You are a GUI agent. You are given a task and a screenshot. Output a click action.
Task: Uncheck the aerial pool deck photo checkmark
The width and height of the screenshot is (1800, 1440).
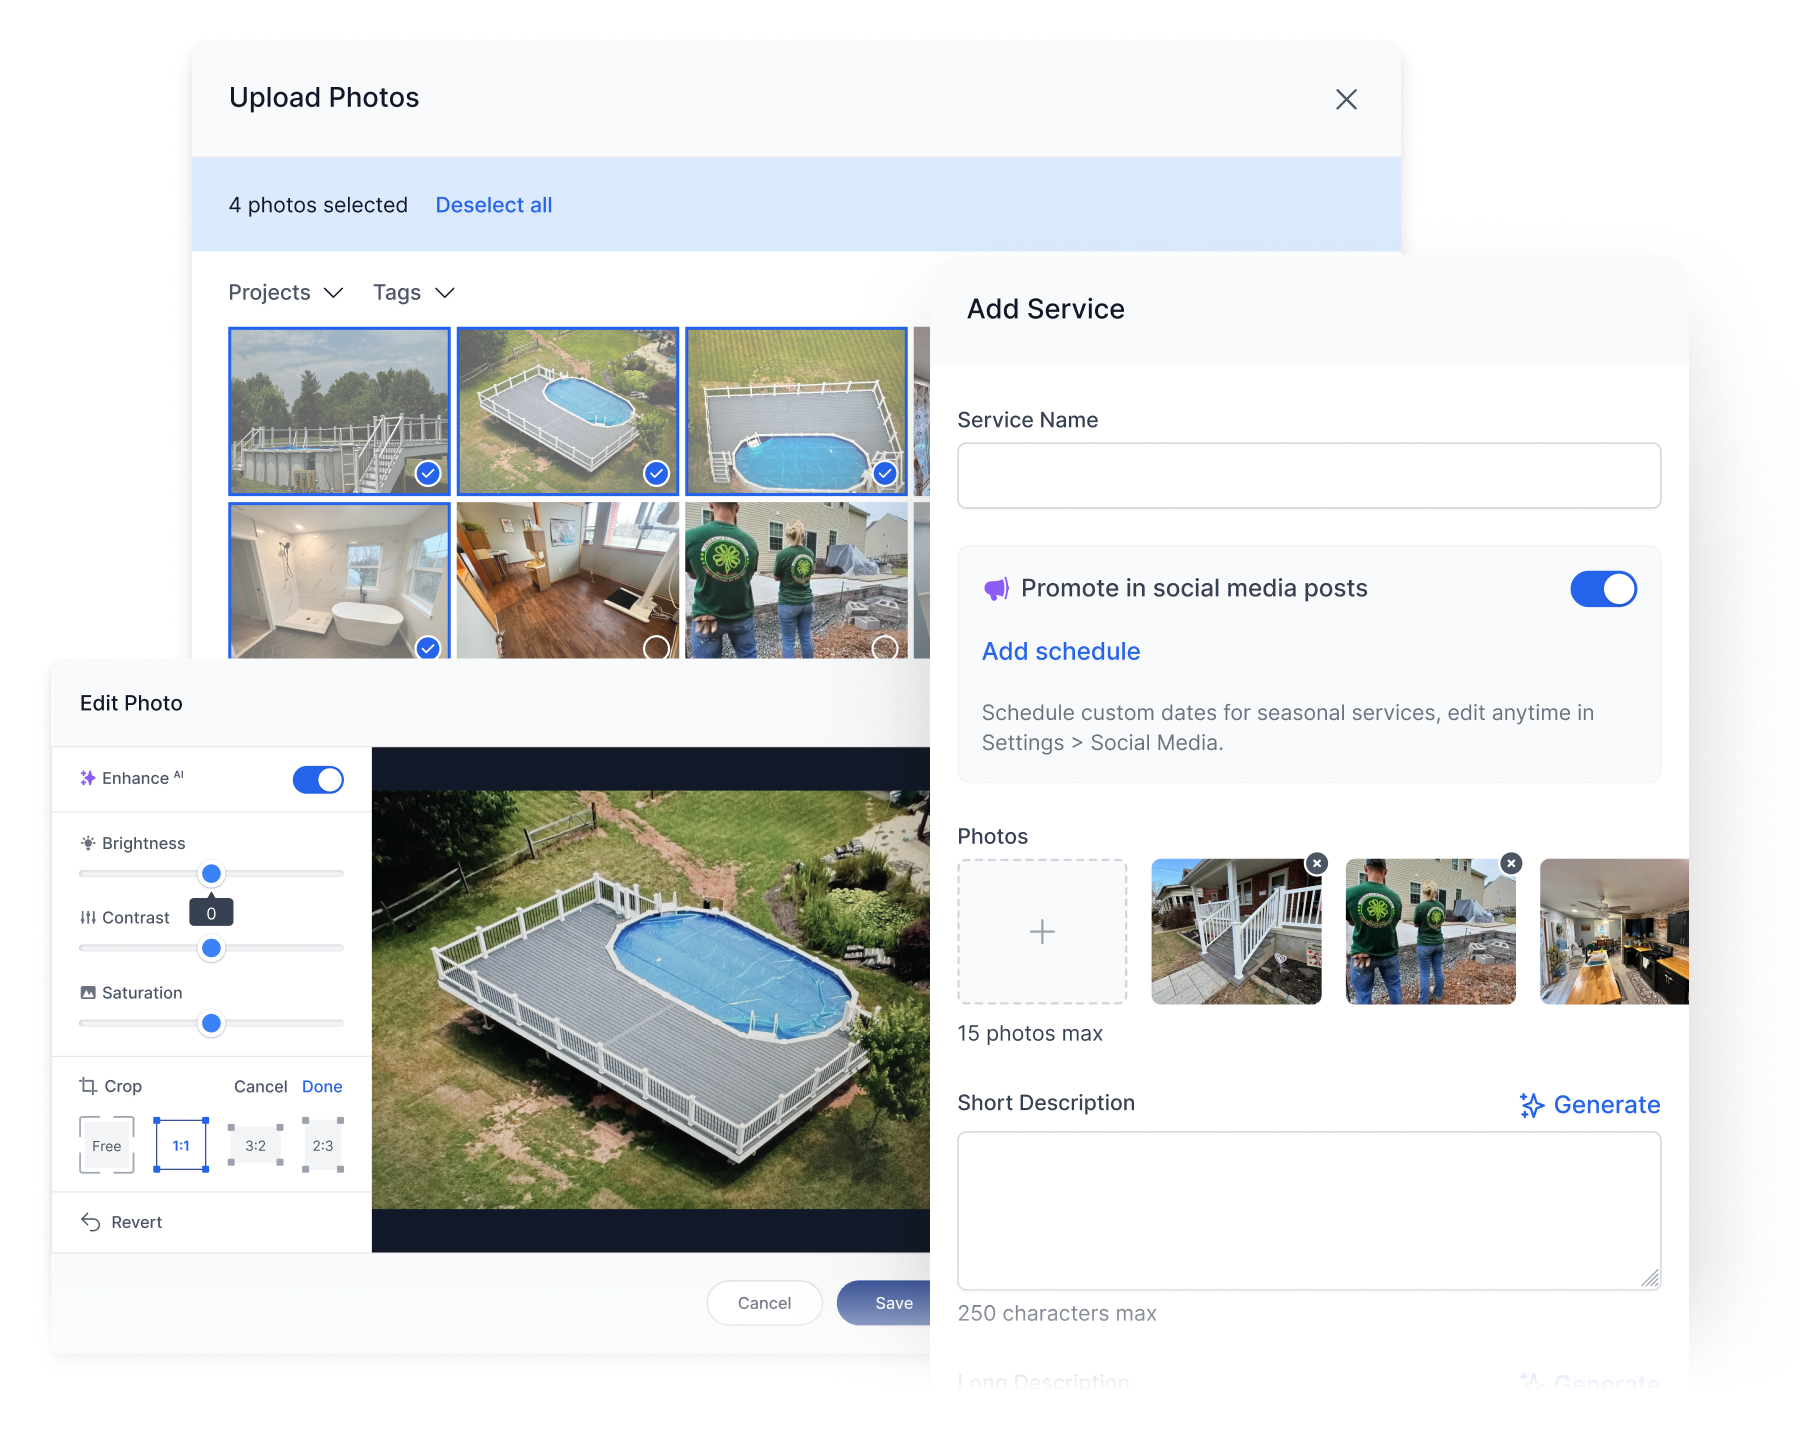pos(656,473)
